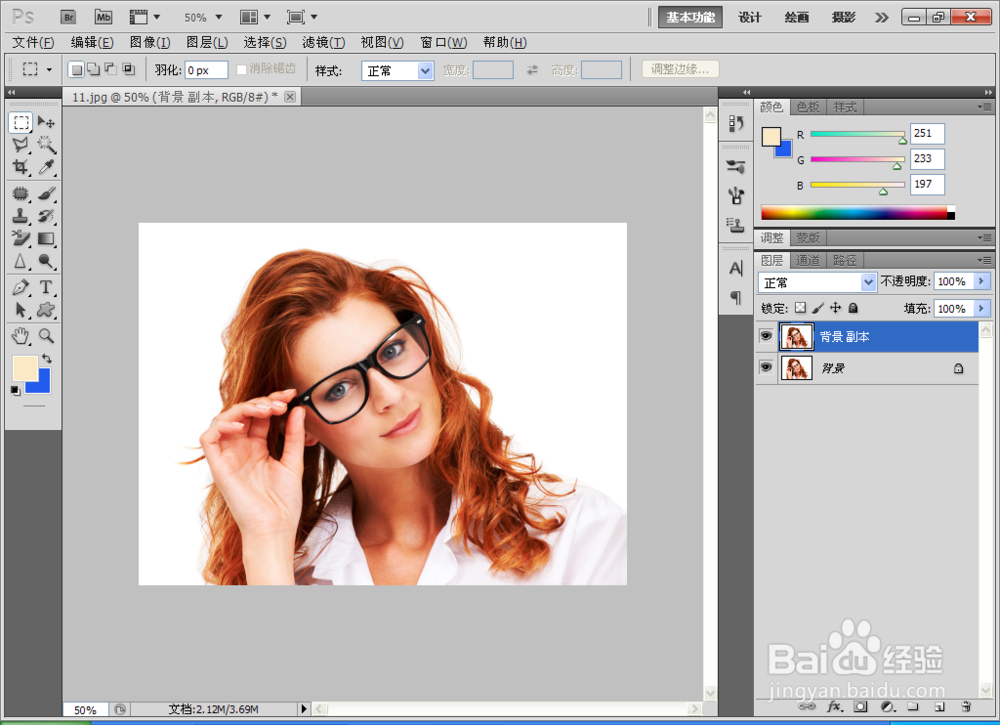Toggle lock image pixels

pyautogui.click(x=818, y=308)
